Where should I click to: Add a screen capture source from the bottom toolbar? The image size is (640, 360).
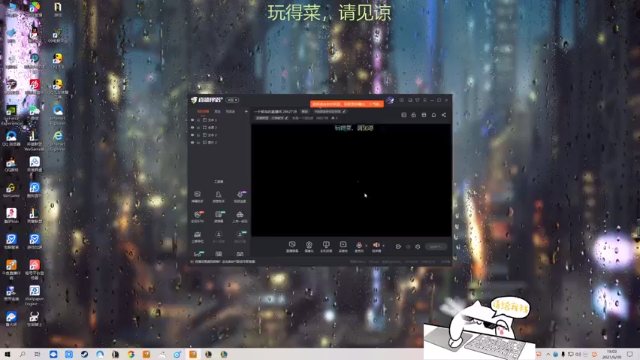pyautogui.click(x=292, y=246)
